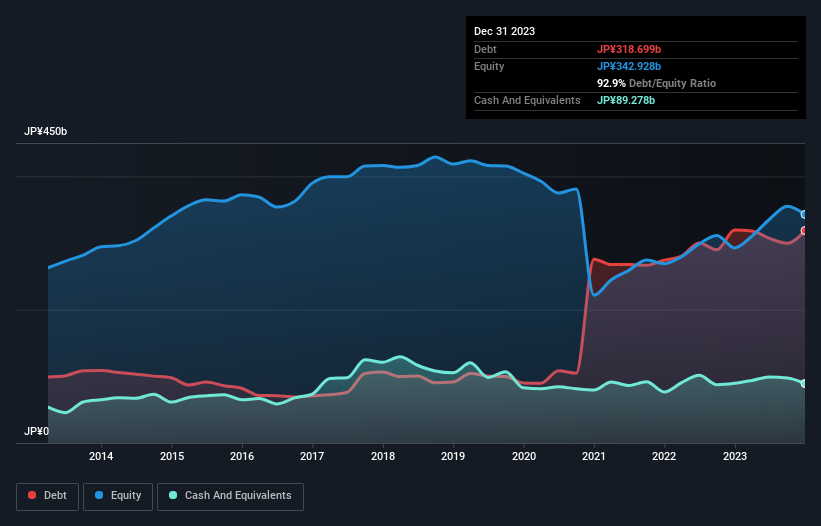Toggle the Cash And Equivalents legend button
Image resolution: width=821 pixels, height=526 pixels.
click(230, 496)
